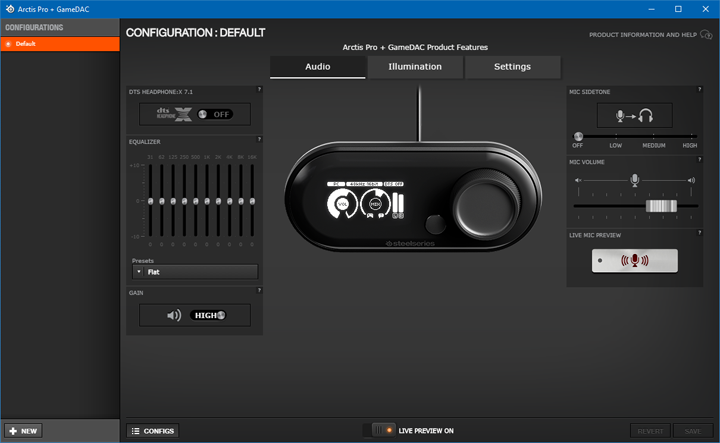Select the Default configuration in list

[x=60, y=44]
